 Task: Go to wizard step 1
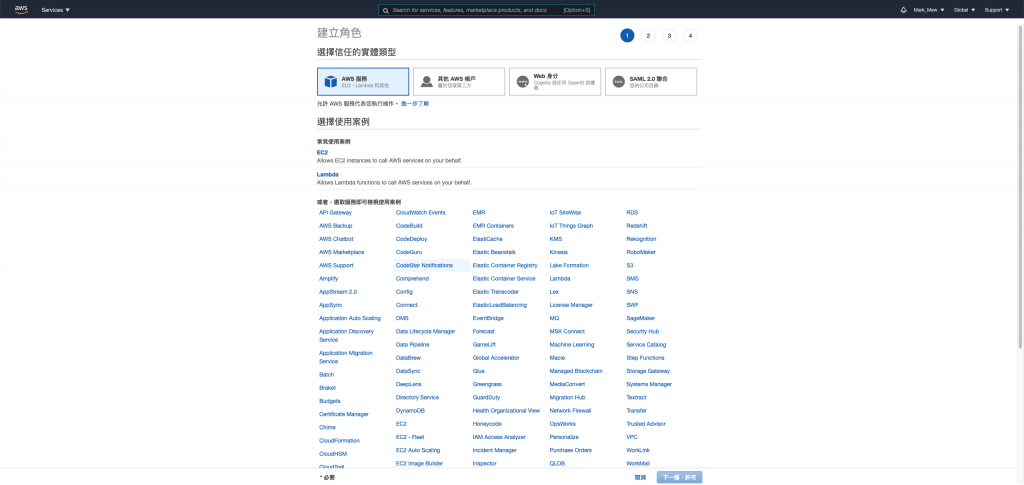pyautogui.click(x=627, y=36)
